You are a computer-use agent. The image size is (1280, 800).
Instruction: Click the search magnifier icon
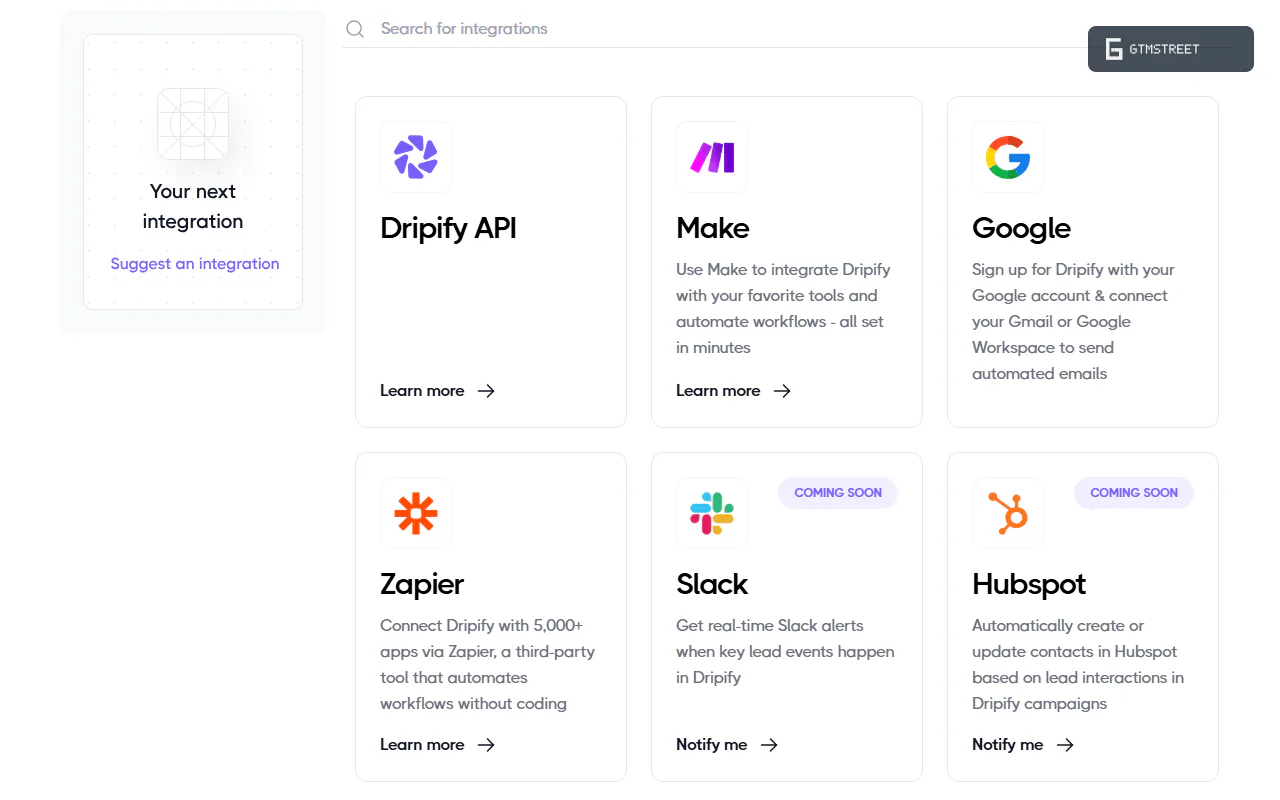pos(355,29)
